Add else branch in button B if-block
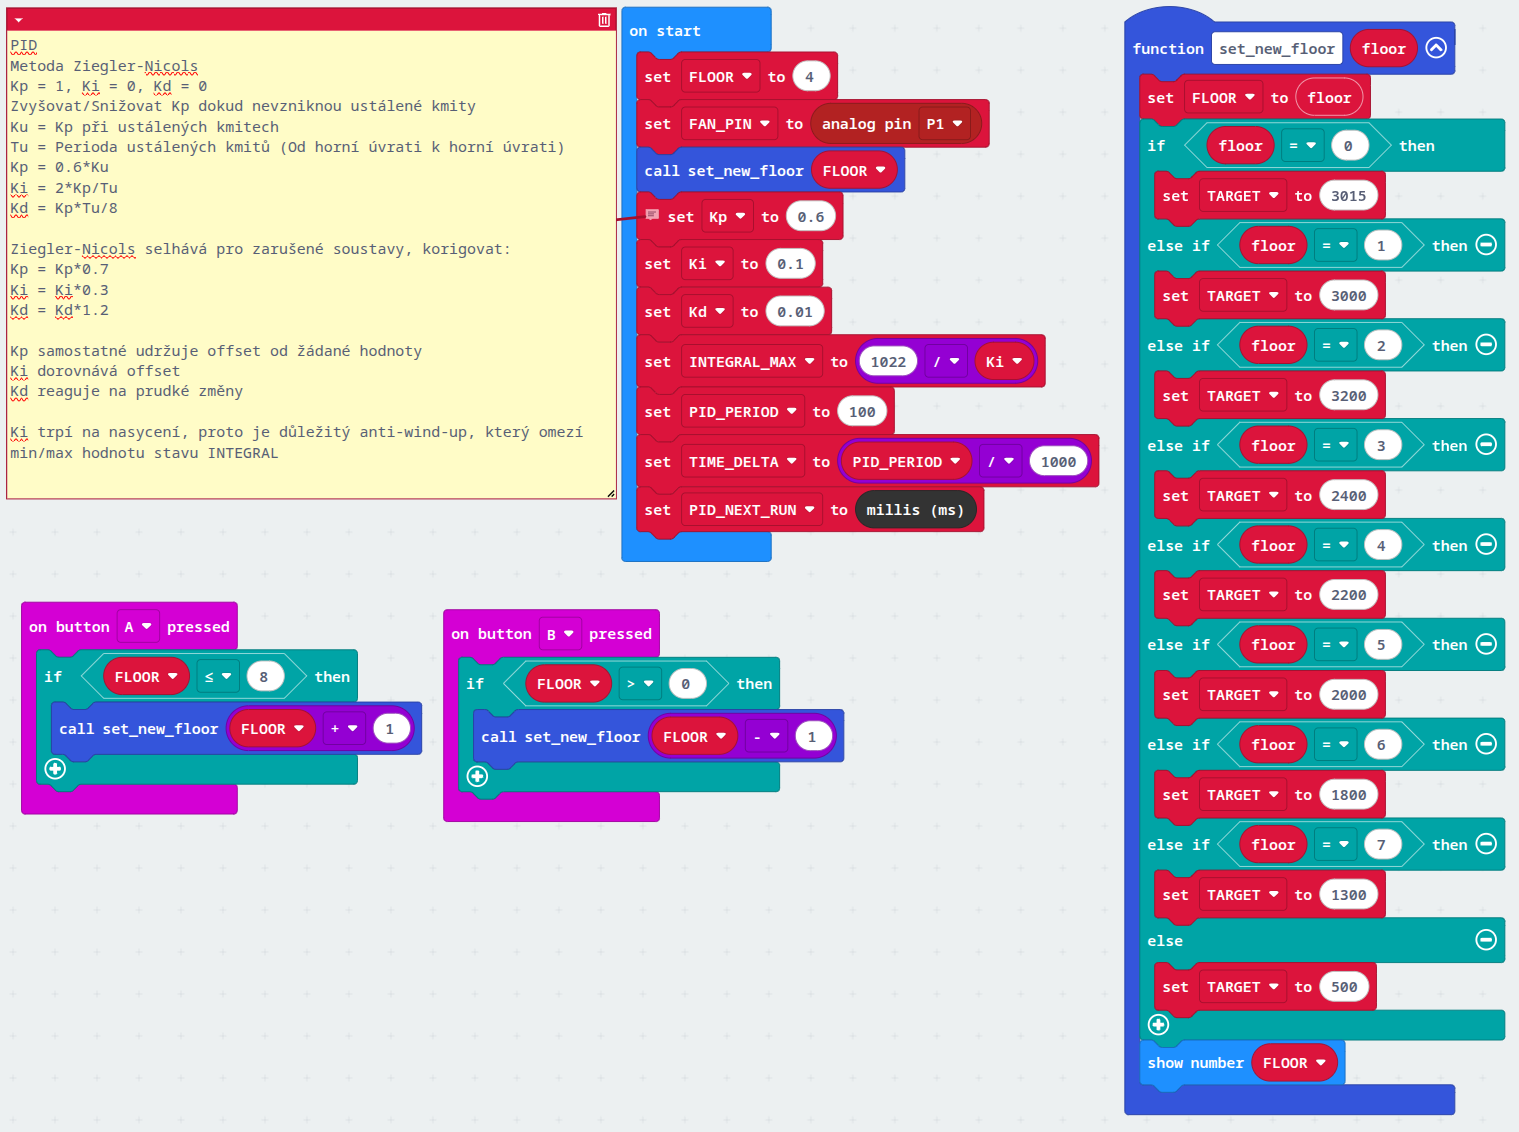Screen dimensions: 1519x1132 (477, 776)
